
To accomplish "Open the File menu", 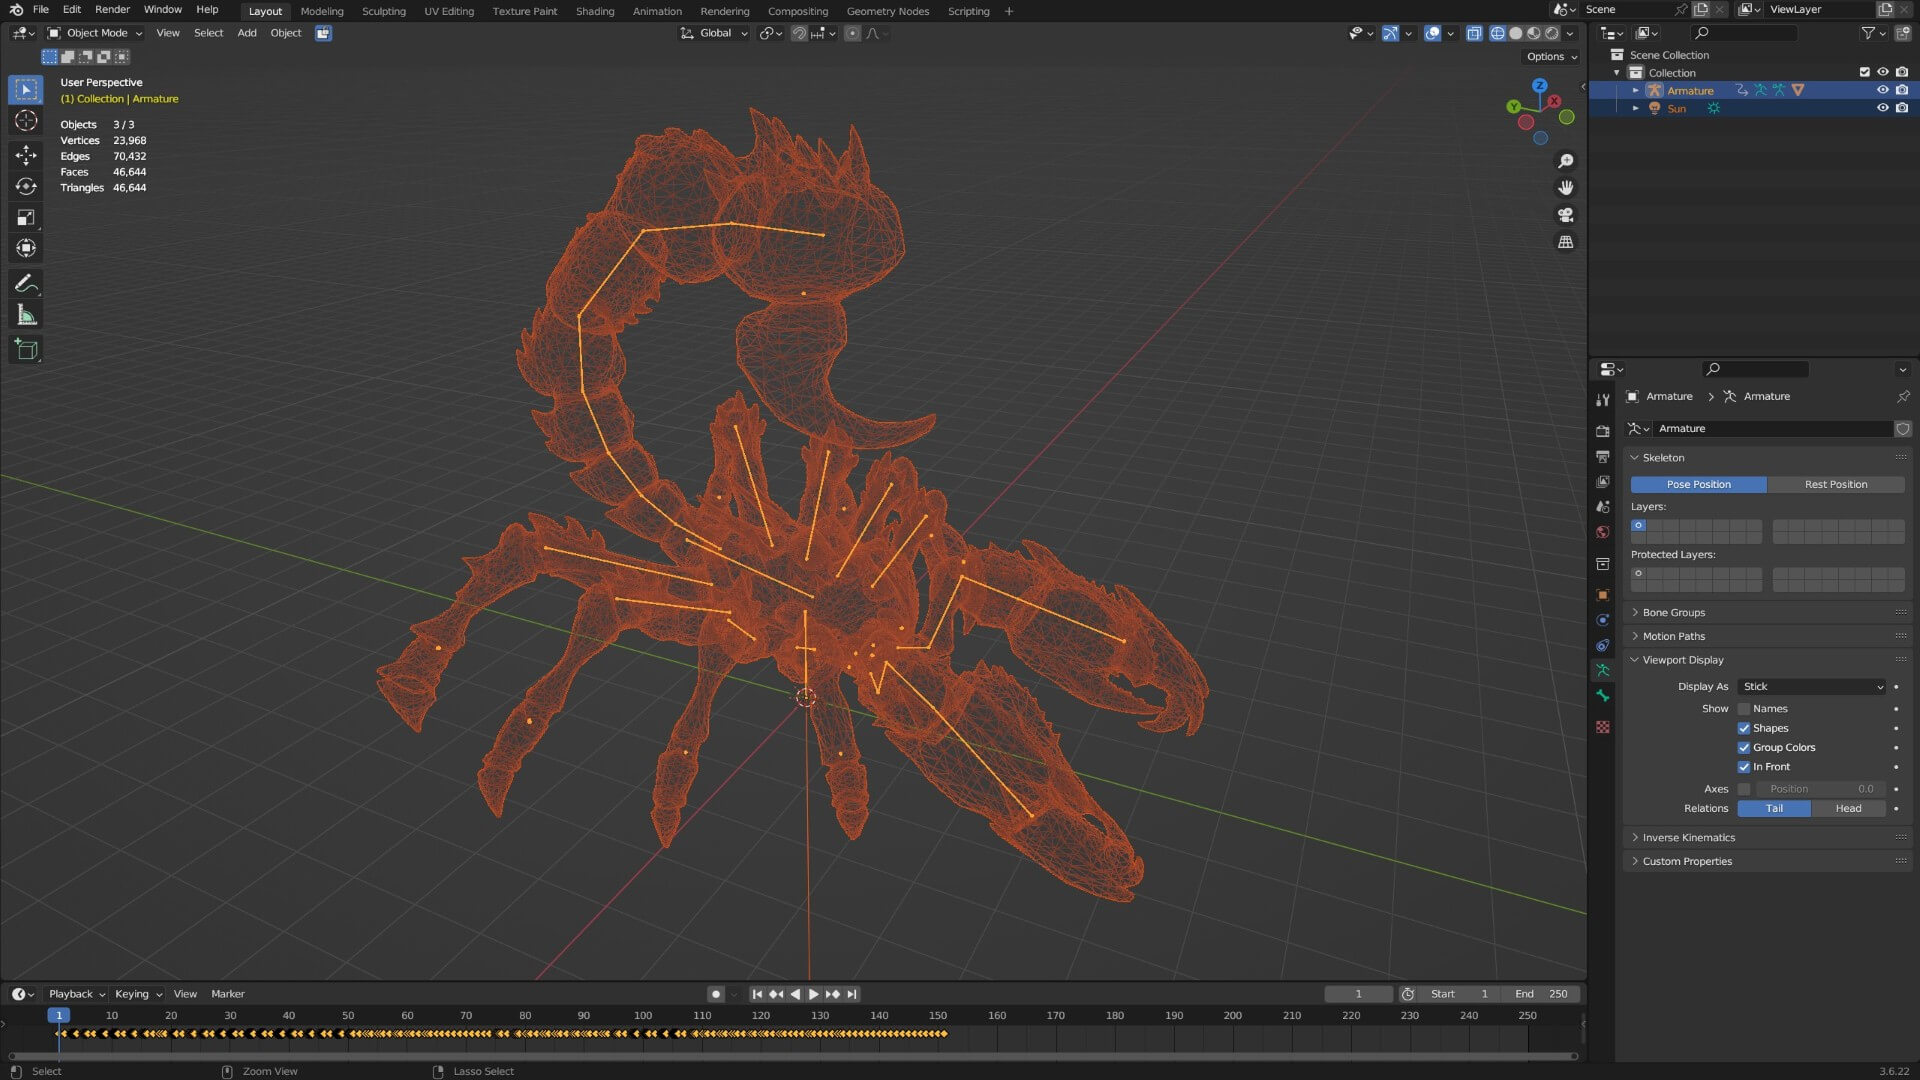I will pos(41,10).
